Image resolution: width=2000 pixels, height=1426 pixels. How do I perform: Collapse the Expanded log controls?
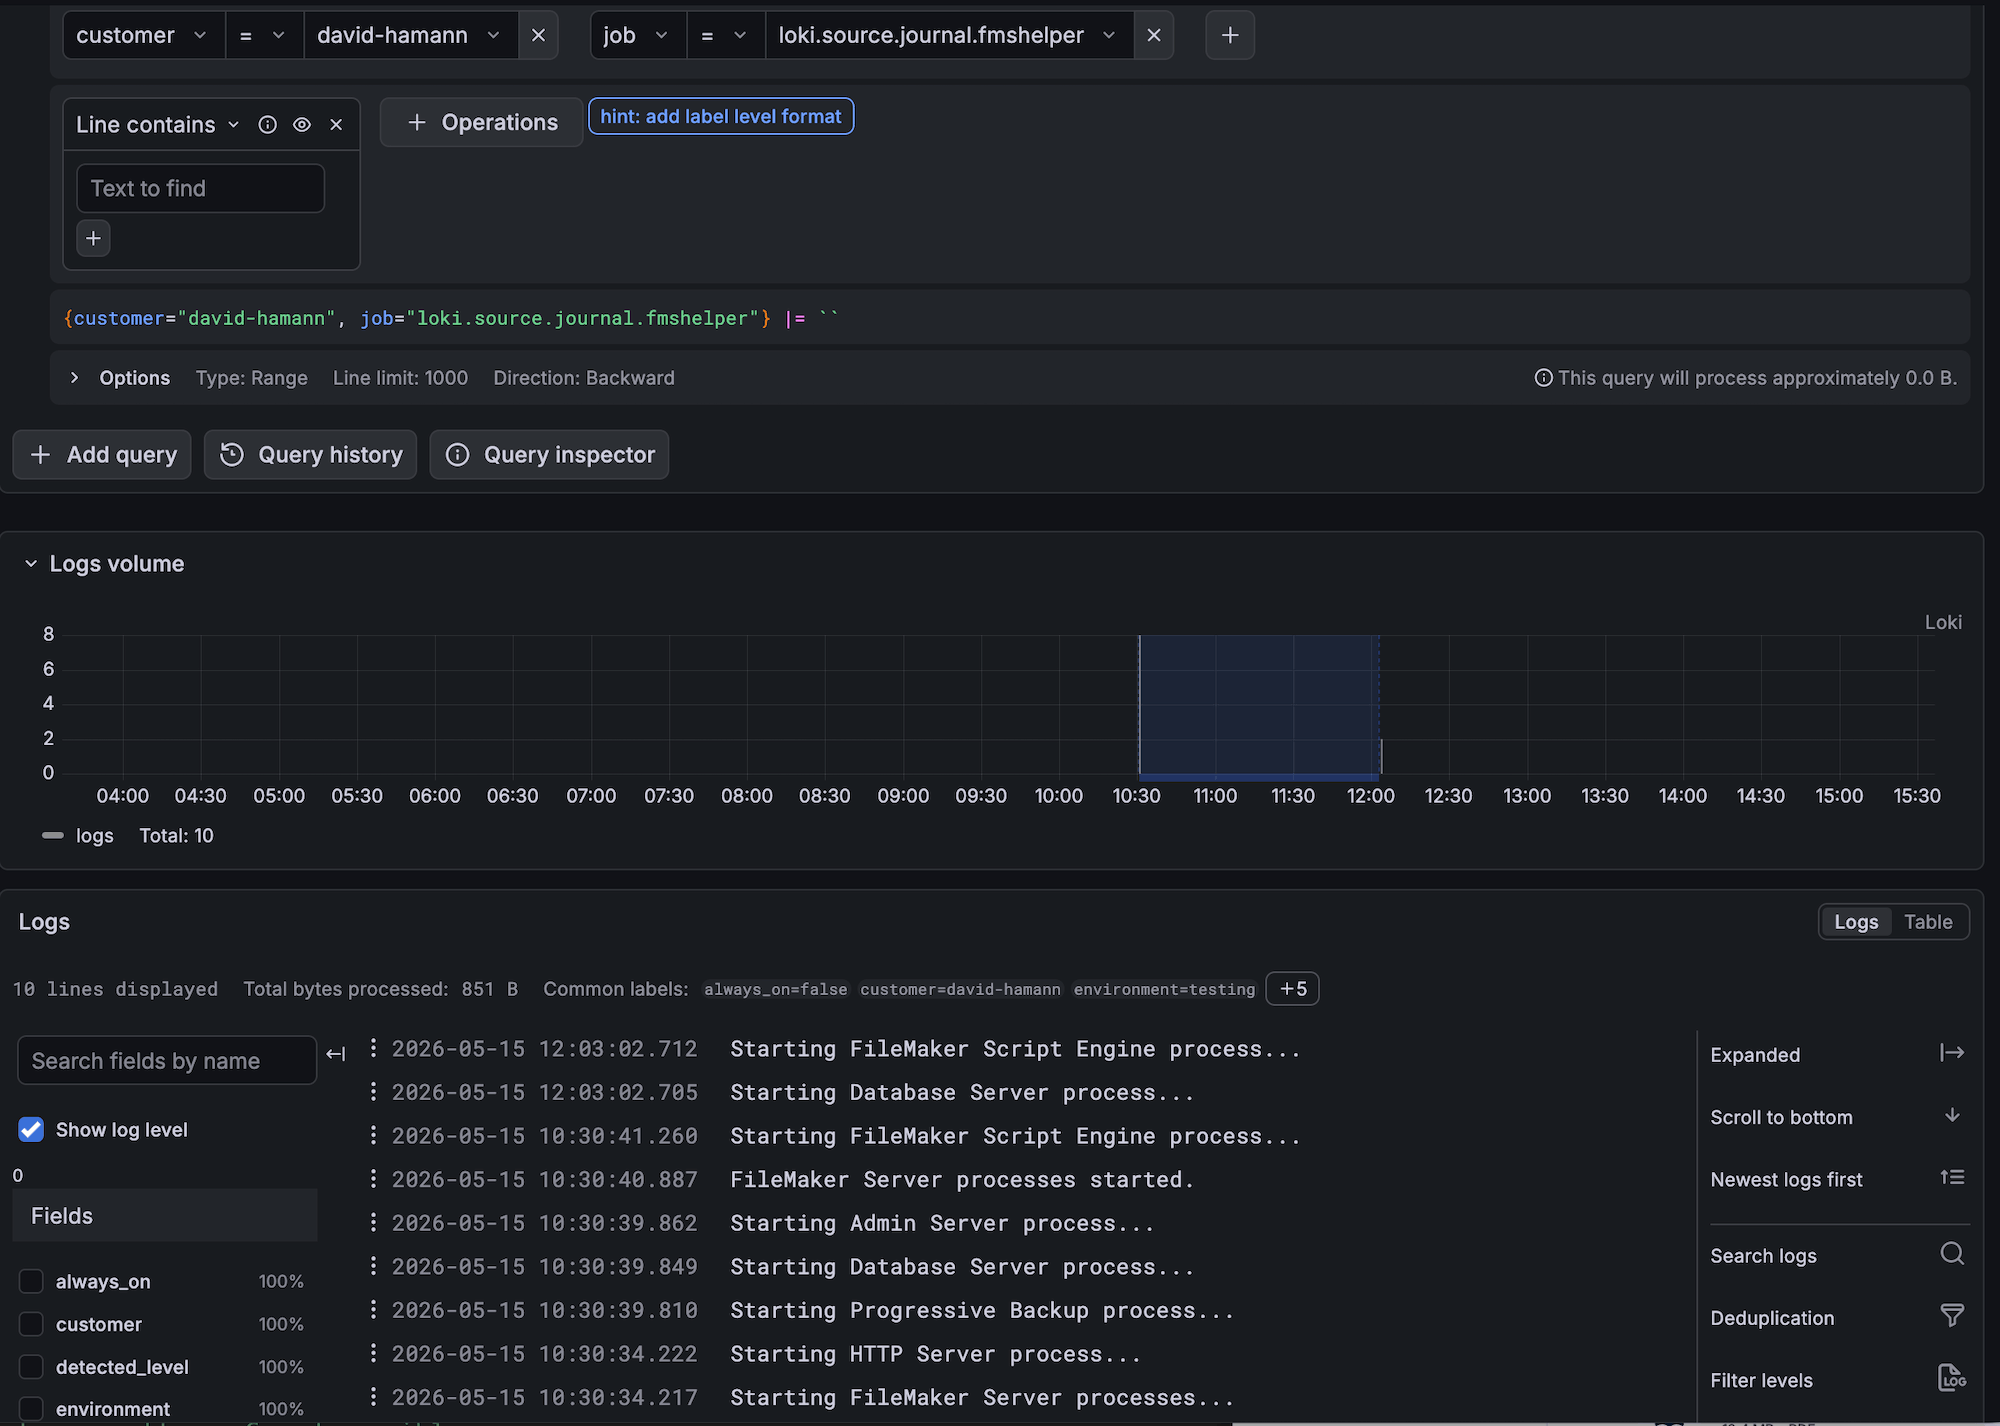pos(1952,1053)
